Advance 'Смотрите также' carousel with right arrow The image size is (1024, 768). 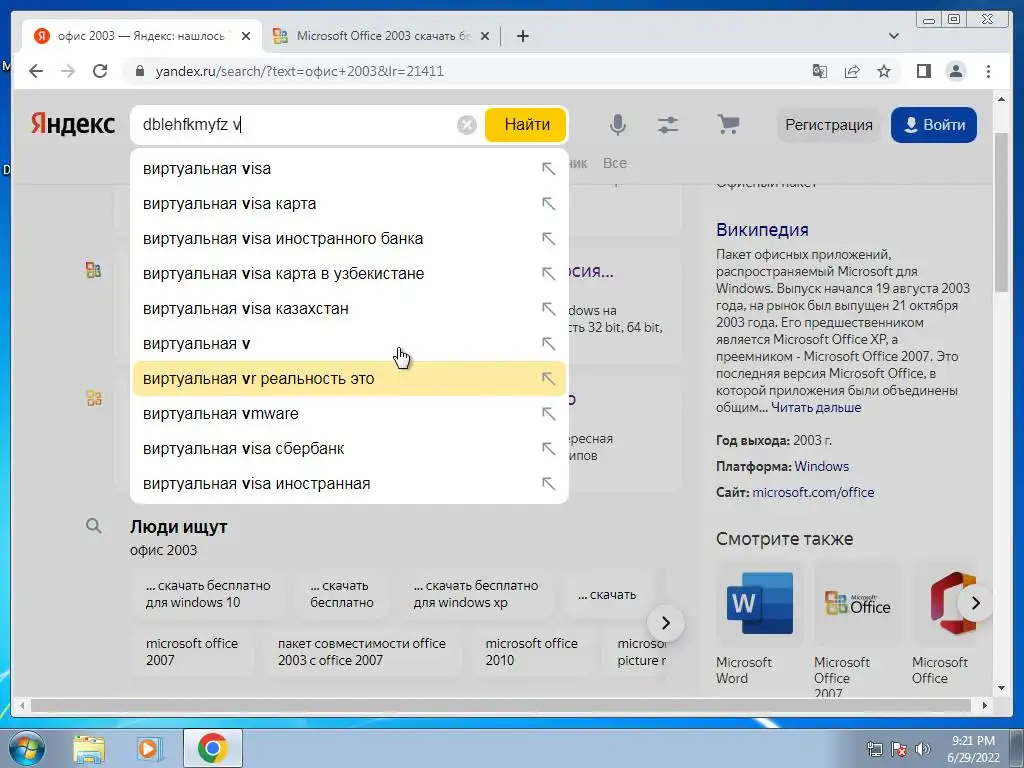975,603
